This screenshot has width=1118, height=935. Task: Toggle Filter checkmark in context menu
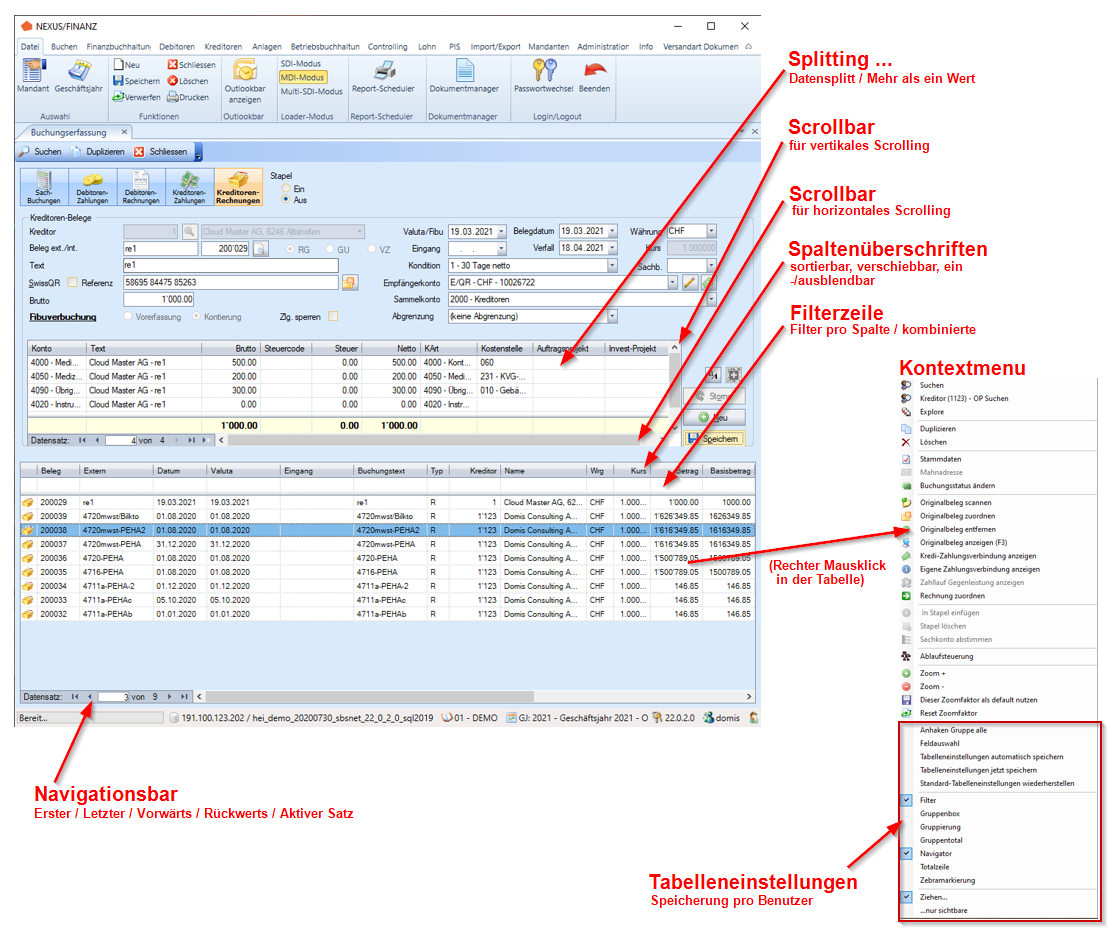[x=906, y=800]
